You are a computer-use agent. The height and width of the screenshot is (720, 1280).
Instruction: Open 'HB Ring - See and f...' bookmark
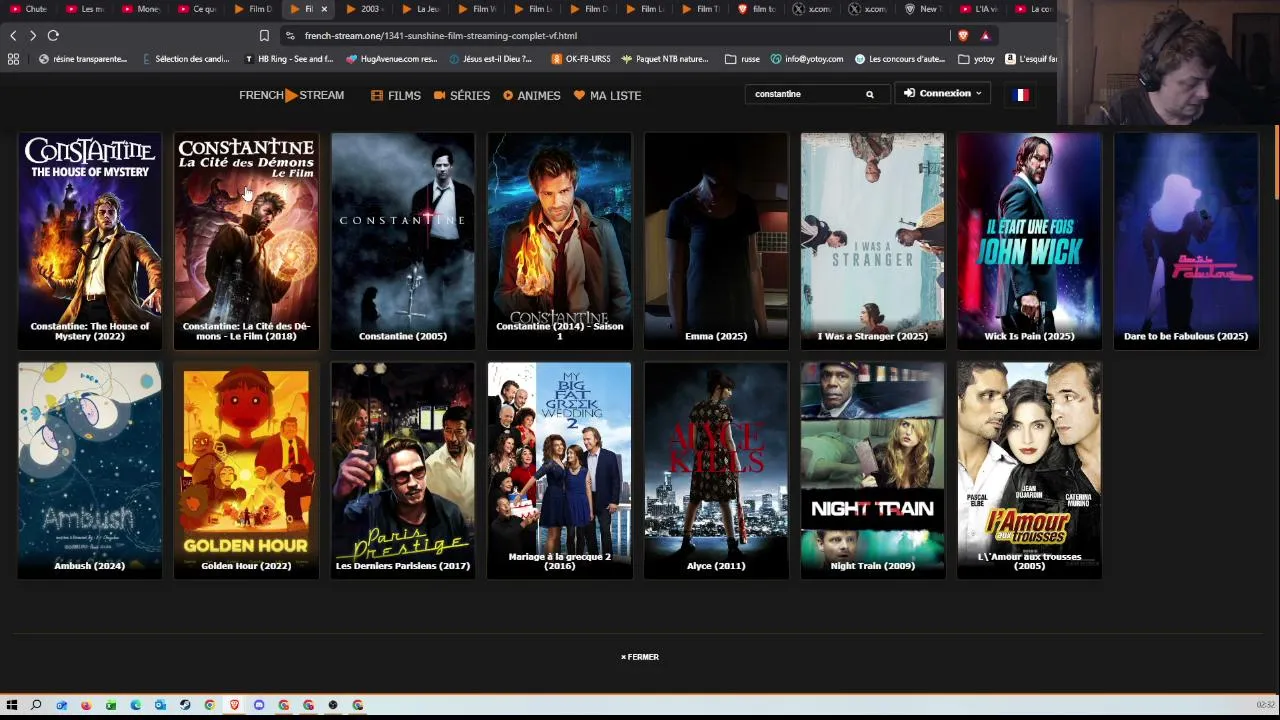(x=289, y=59)
